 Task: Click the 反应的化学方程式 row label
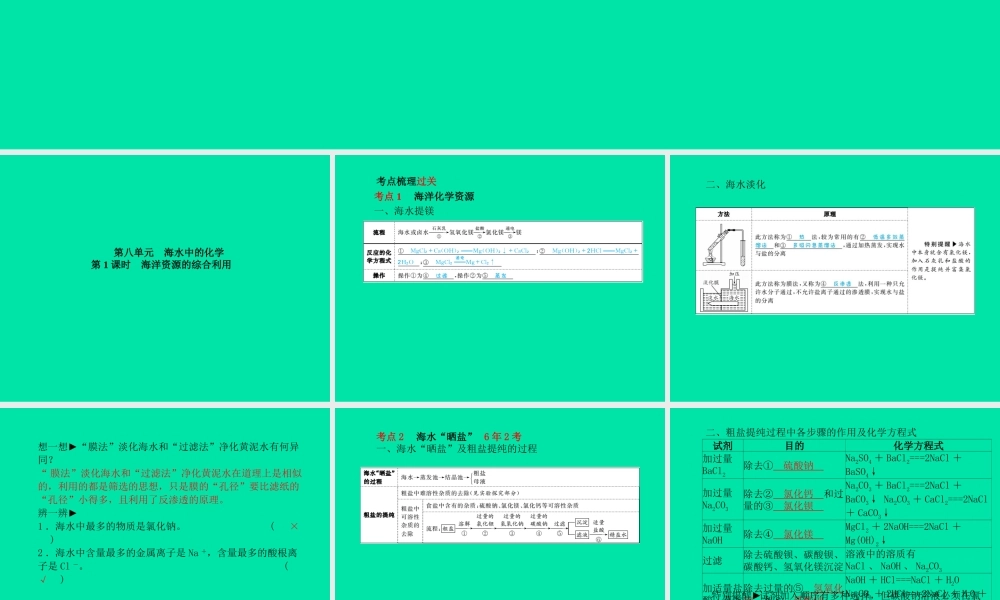pos(379,256)
